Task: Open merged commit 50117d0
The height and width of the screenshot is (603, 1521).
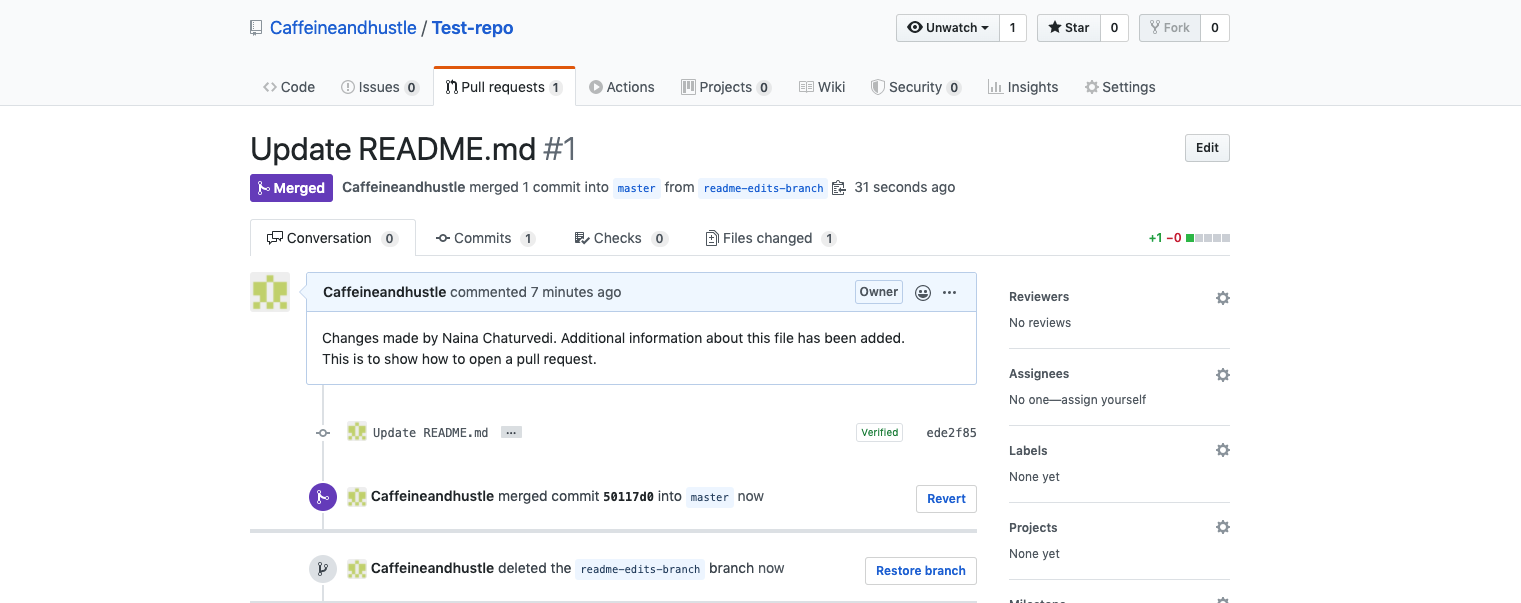Action: 629,497
